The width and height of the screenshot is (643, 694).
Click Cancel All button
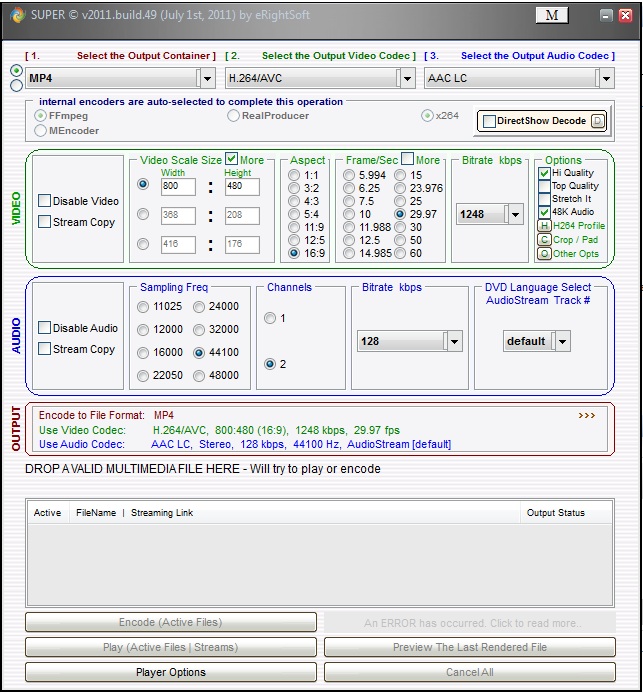[x=470, y=672]
